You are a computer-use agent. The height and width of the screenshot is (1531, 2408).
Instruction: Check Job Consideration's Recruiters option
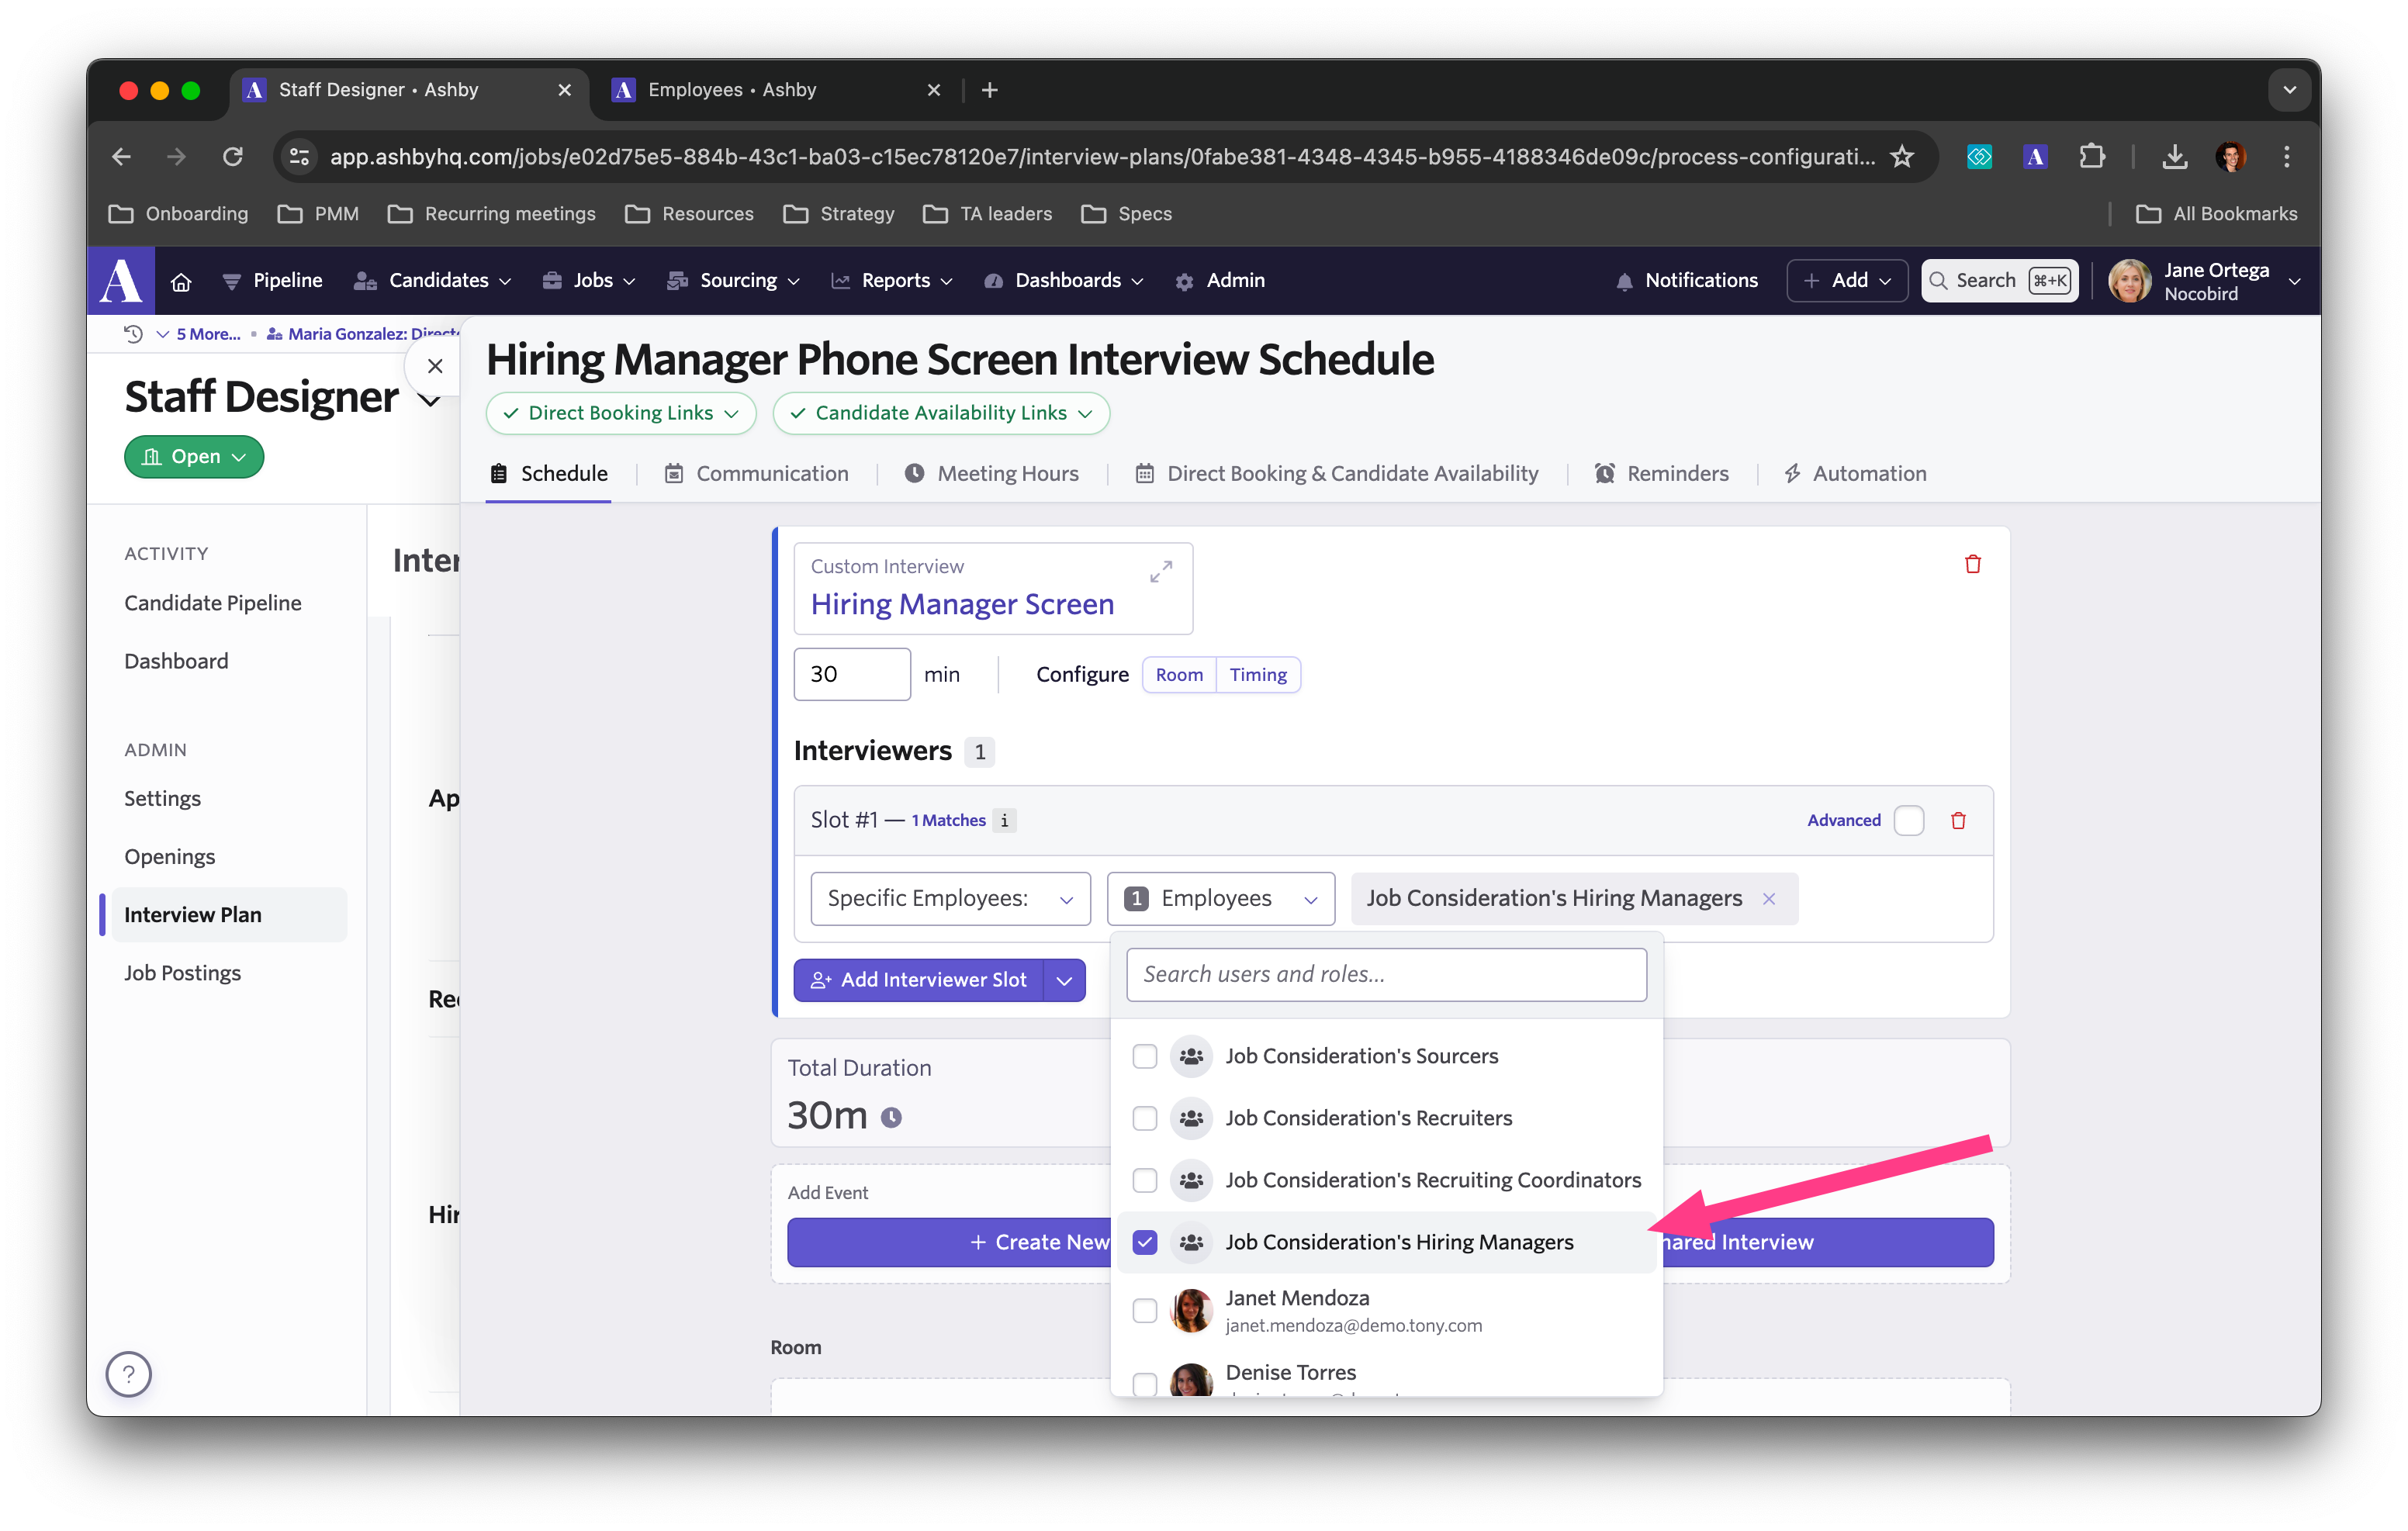tap(1144, 1118)
